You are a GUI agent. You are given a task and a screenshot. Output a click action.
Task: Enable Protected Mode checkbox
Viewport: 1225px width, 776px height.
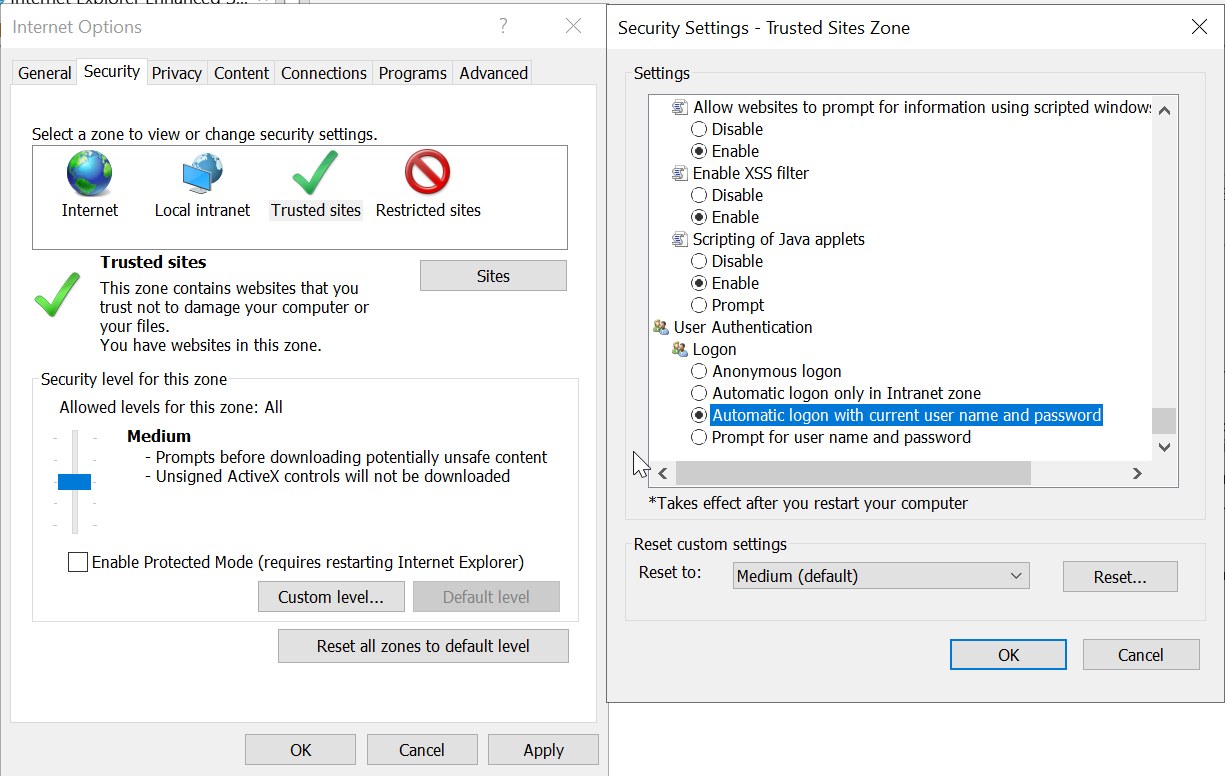[x=78, y=562]
